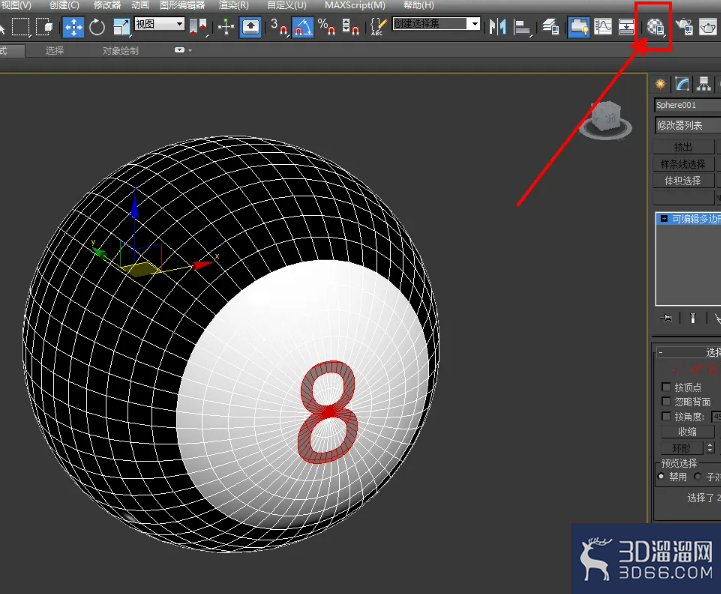This screenshot has width=721, height=594.
Task: Open the 自定义(U) menu
Action: pyautogui.click(x=286, y=6)
